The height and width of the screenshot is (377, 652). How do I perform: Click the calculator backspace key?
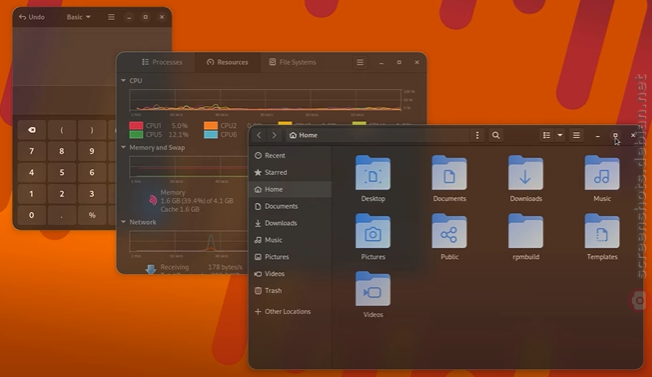[x=32, y=130]
